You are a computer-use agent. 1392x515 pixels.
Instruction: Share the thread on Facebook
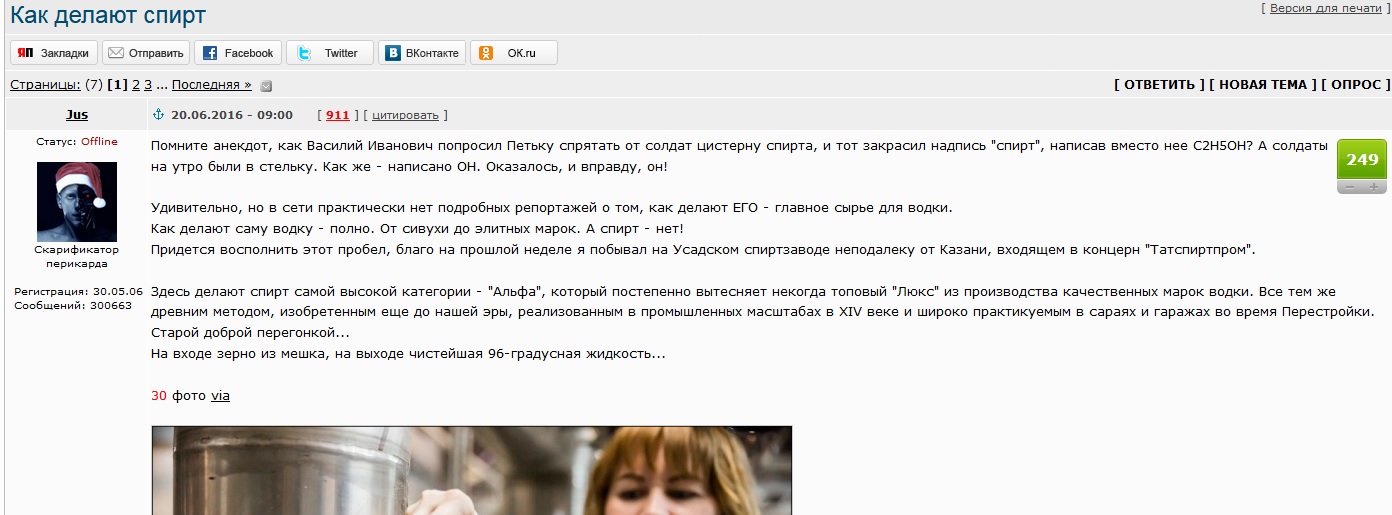pyautogui.click(x=238, y=53)
